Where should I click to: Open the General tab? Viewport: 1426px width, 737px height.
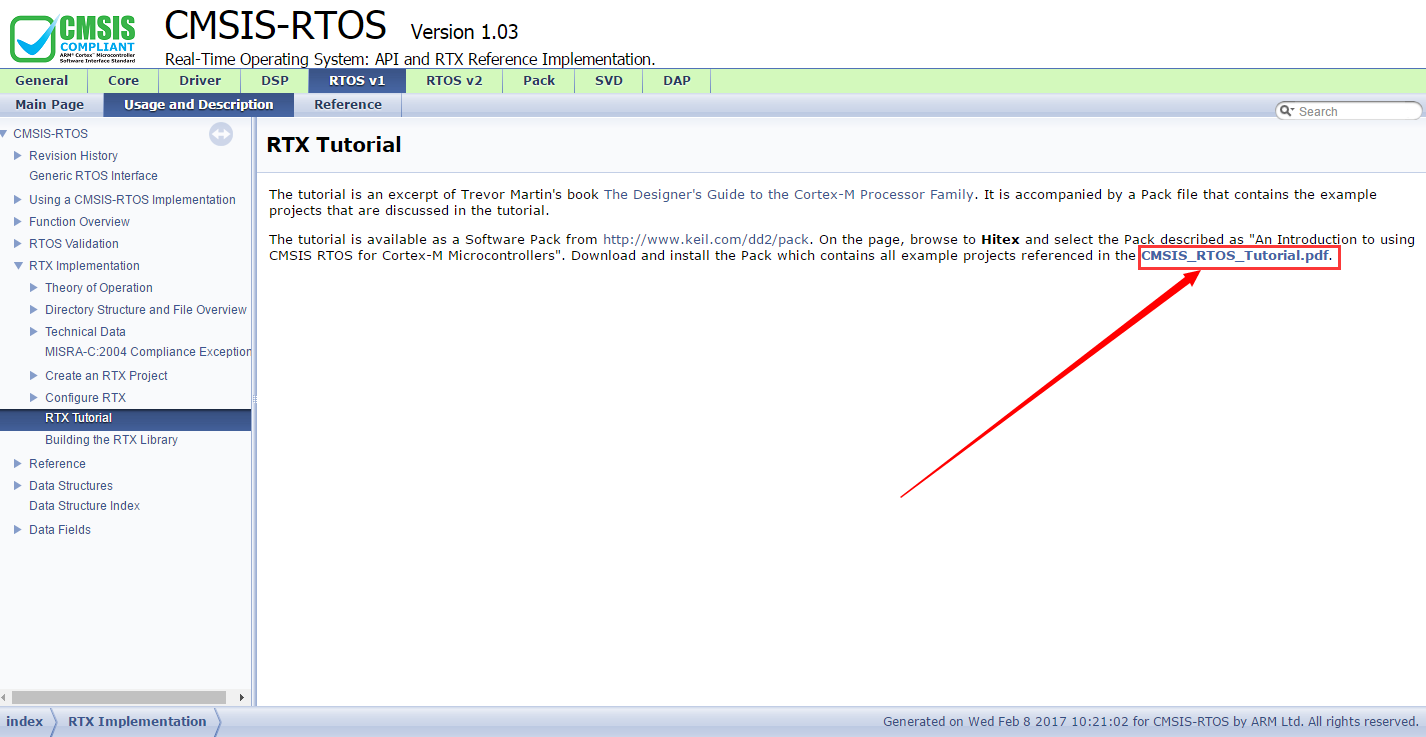(x=43, y=81)
